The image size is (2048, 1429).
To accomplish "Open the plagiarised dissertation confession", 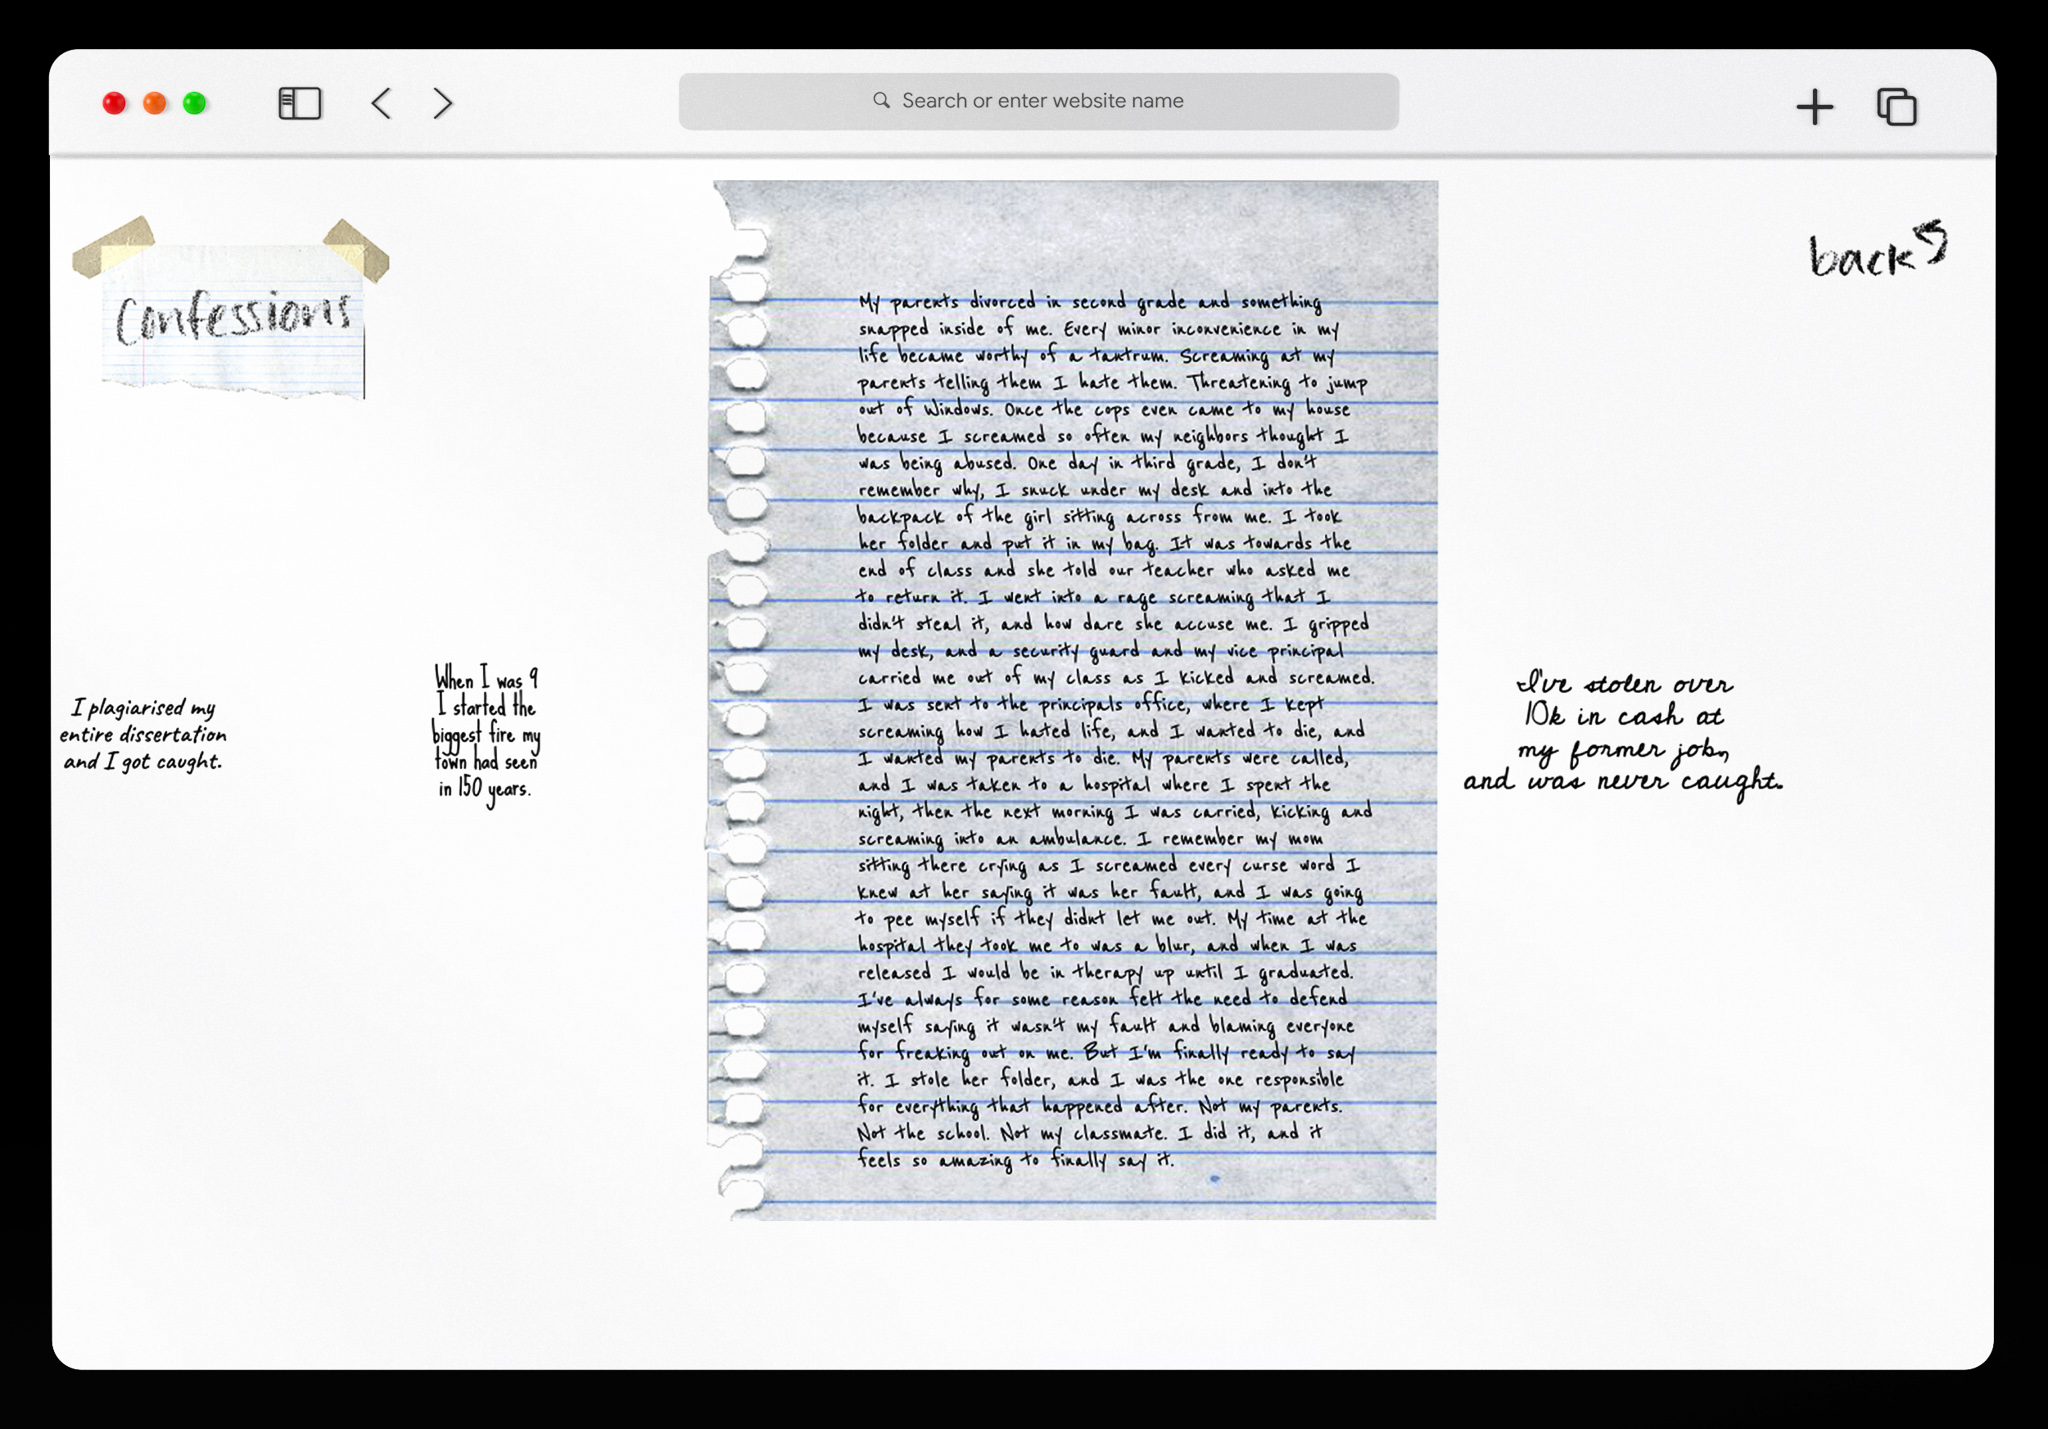I will coord(143,735).
